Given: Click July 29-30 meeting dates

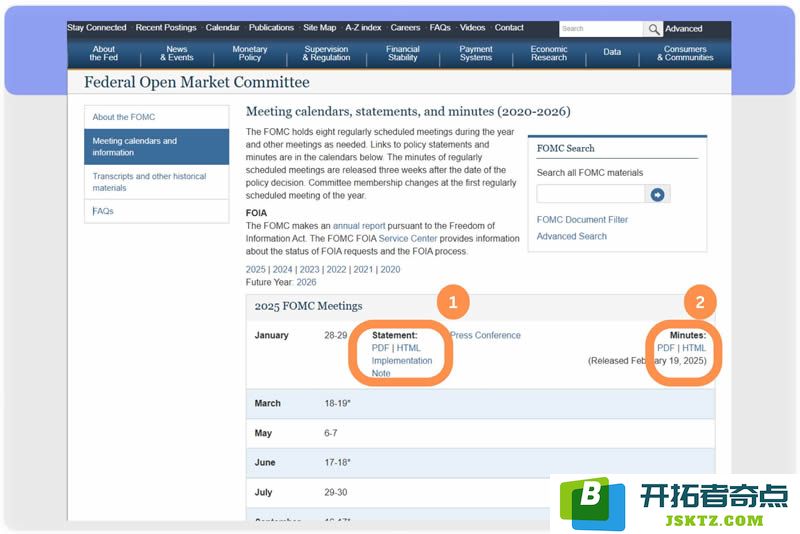Looking at the screenshot, I should [336, 493].
